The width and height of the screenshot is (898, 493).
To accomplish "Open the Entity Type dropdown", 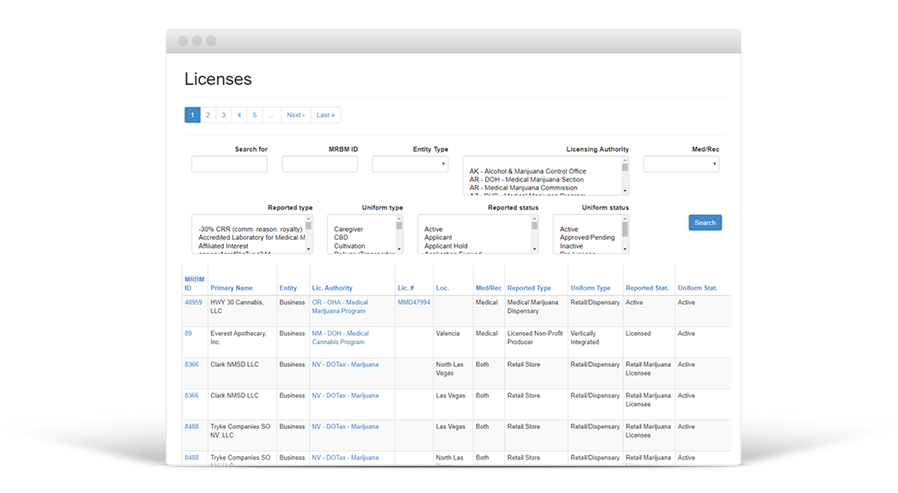I will click(410, 164).
